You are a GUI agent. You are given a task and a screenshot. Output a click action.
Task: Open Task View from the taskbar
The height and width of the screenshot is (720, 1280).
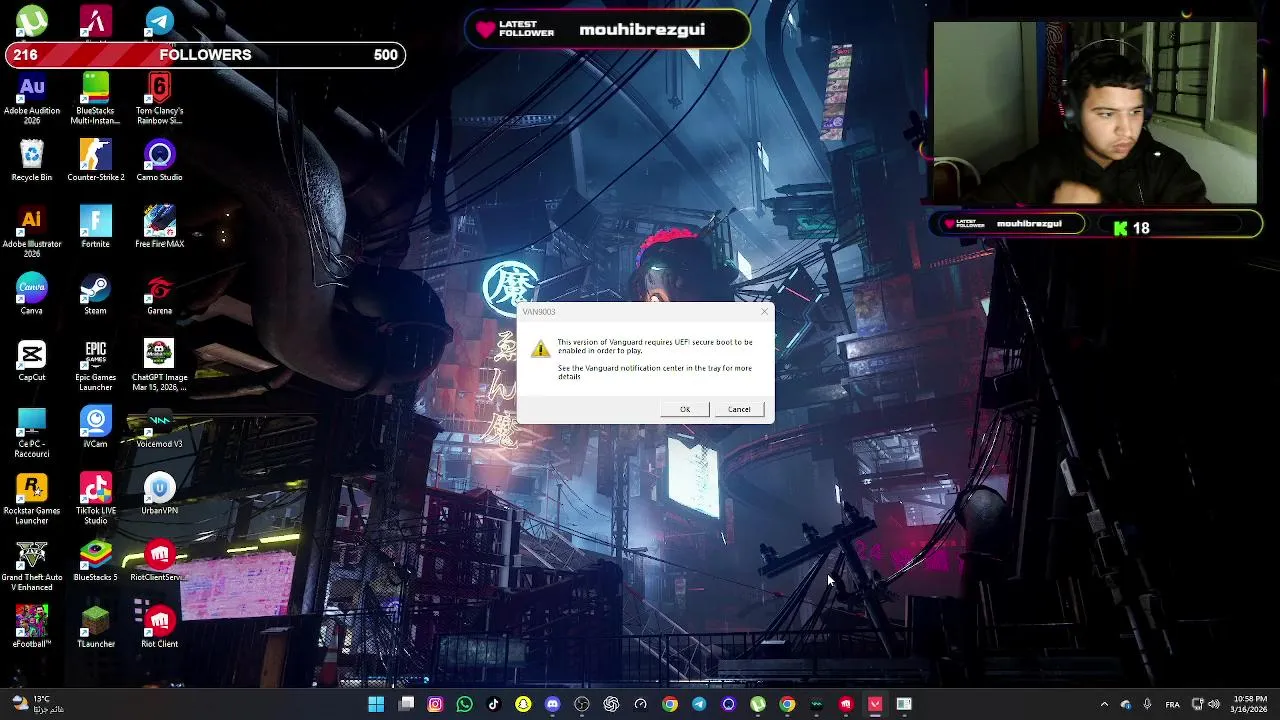tap(406, 704)
